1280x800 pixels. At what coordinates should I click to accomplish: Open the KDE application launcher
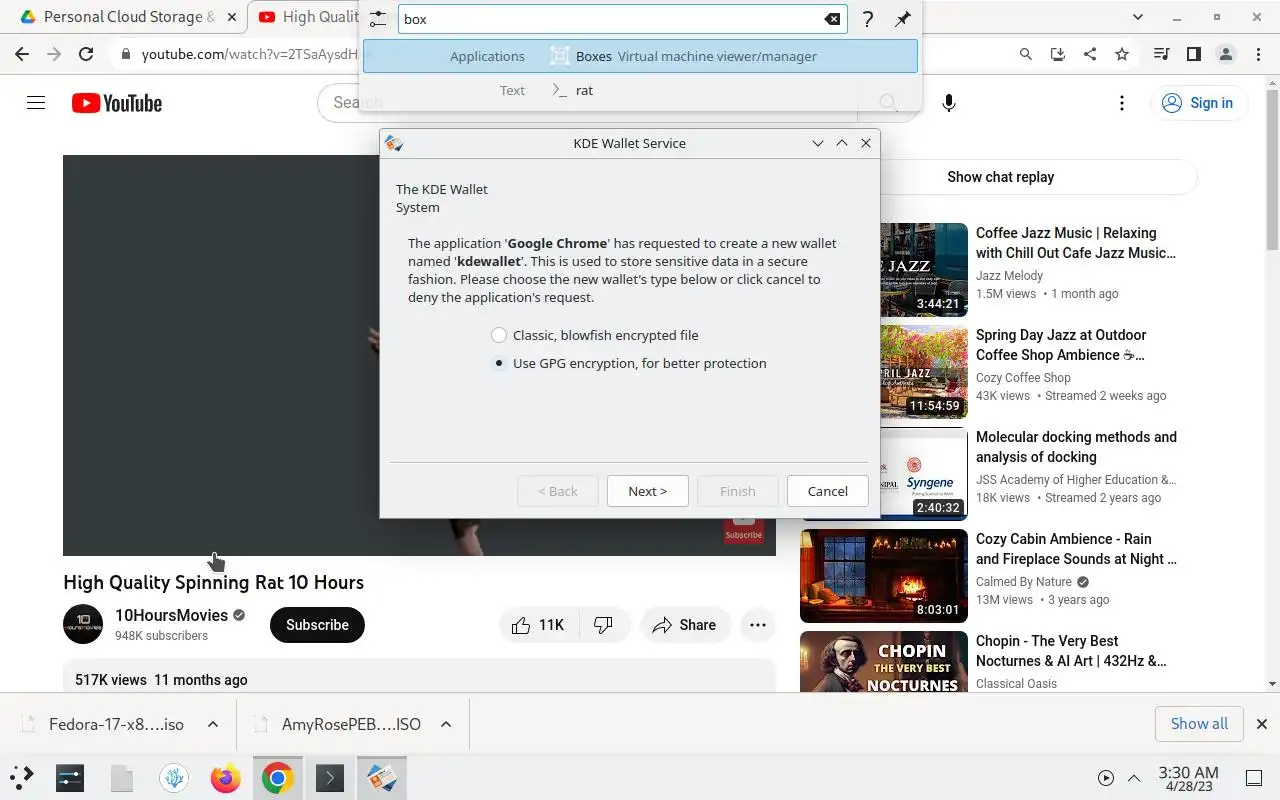click(22, 777)
